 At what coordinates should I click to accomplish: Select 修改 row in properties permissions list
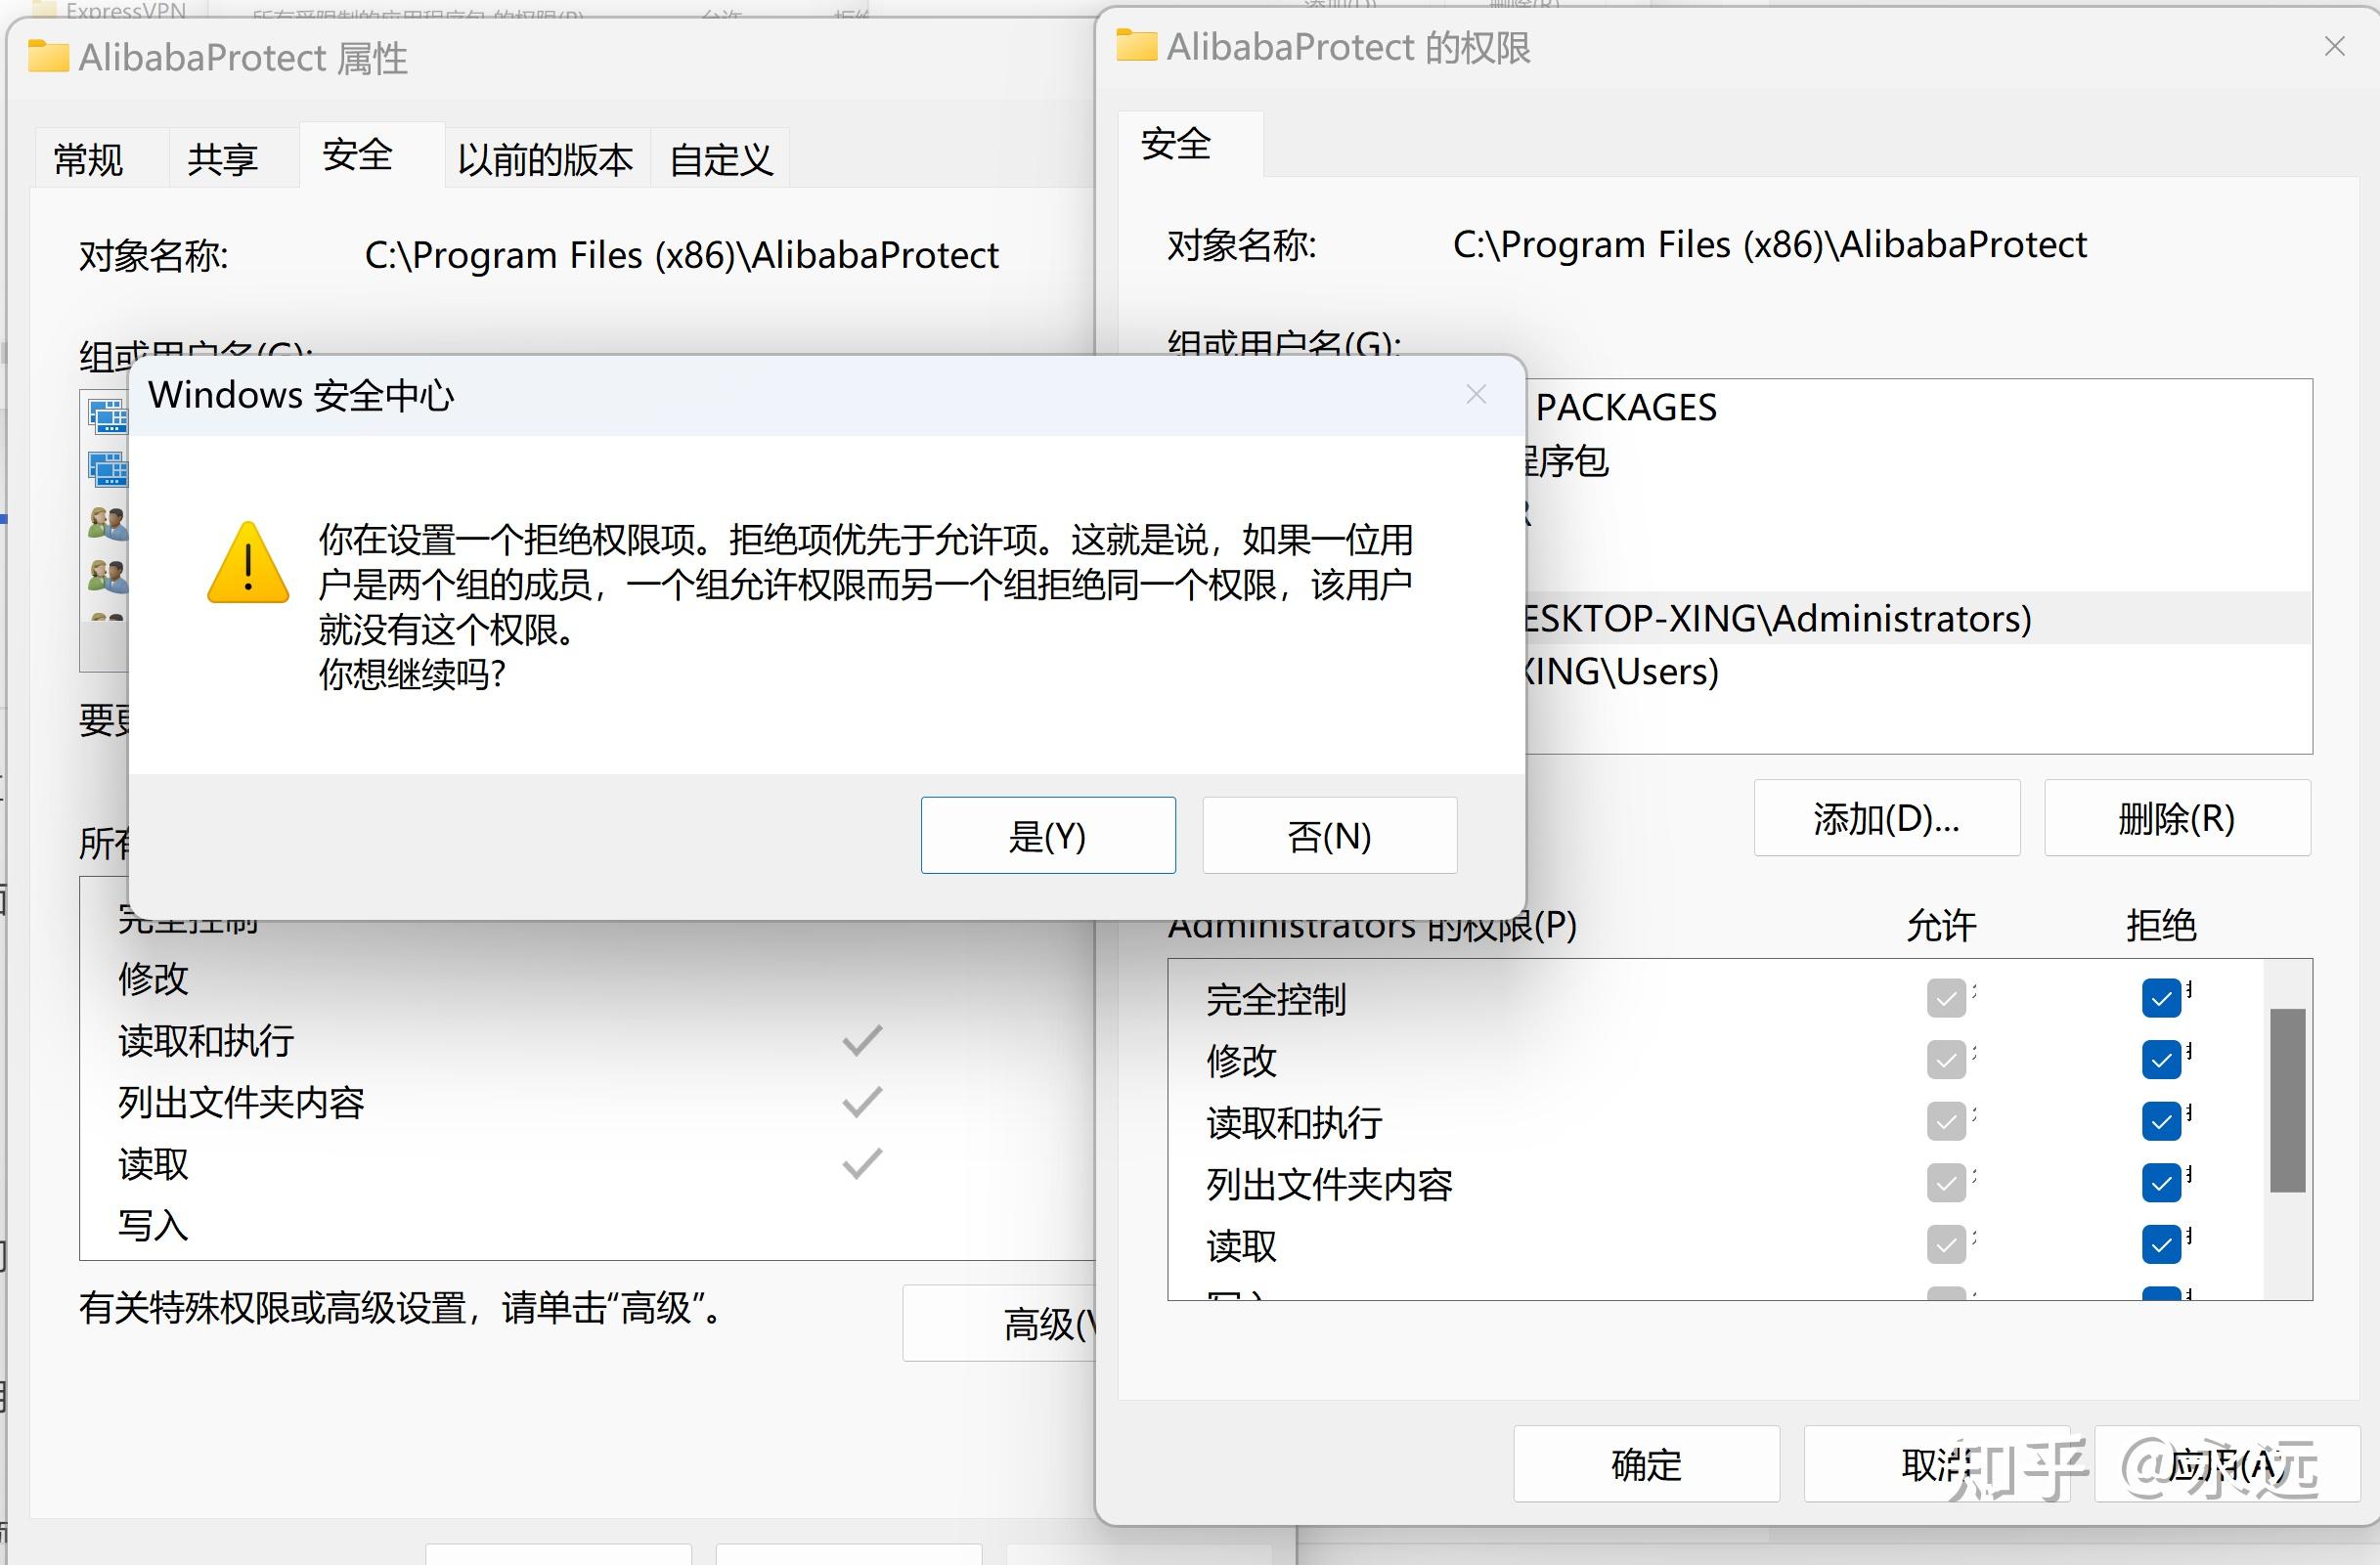(588, 978)
